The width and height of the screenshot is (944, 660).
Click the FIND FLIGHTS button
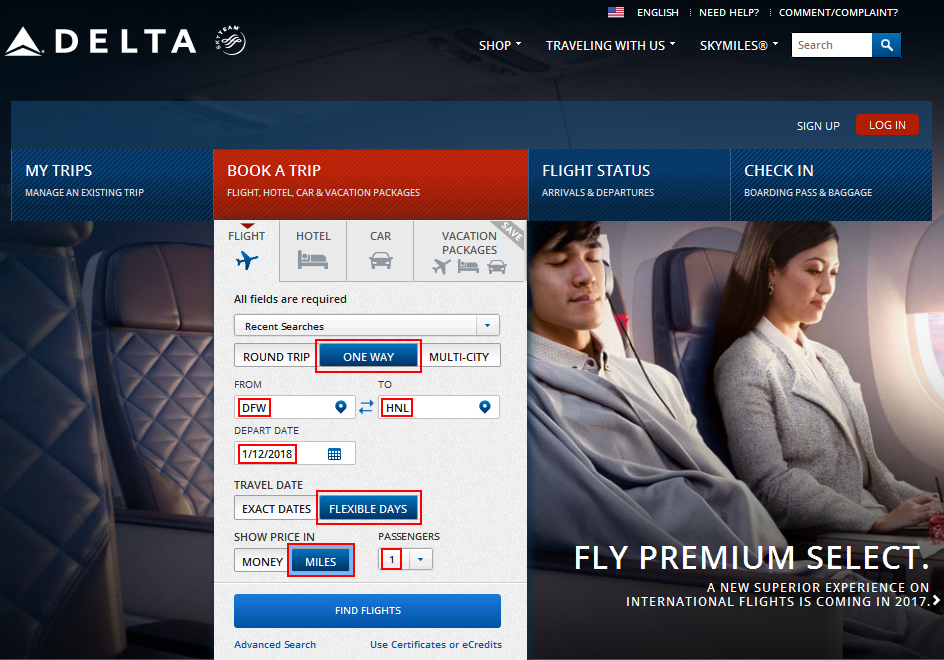367,611
